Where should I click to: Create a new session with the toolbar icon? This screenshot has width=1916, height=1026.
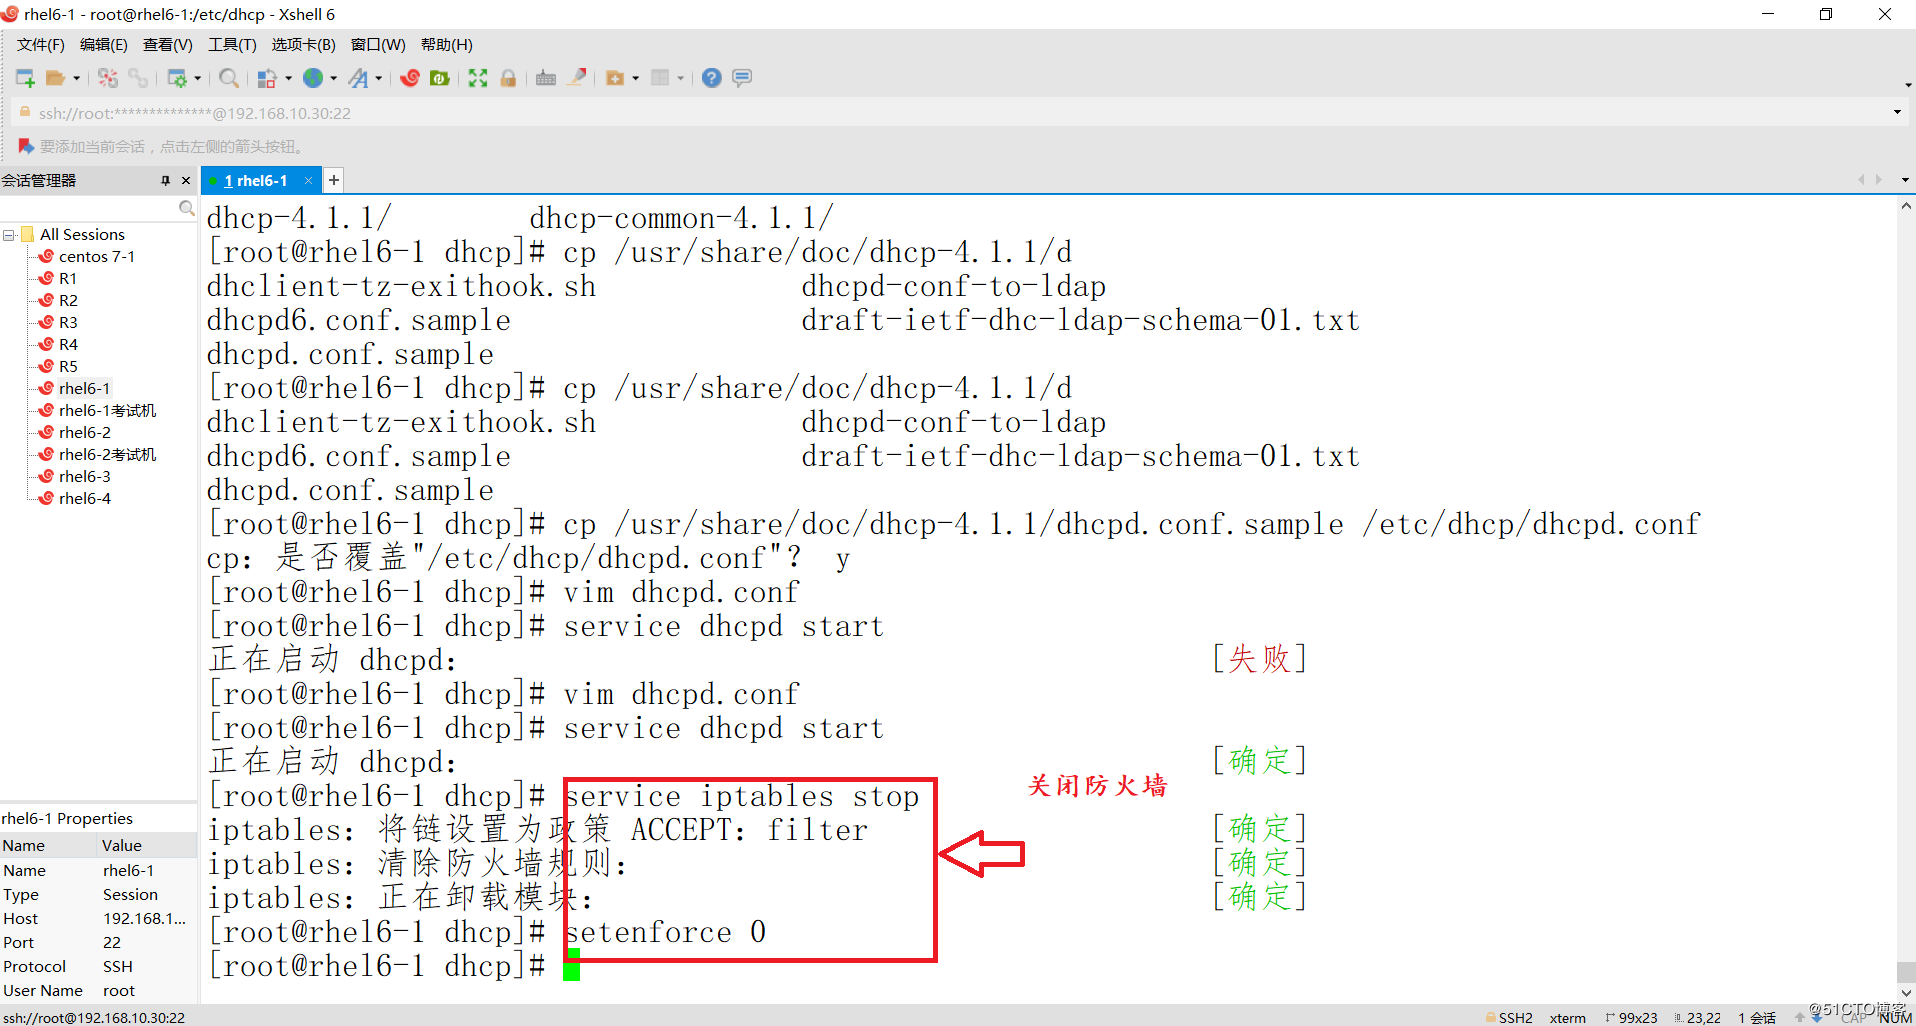pyautogui.click(x=25, y=78)
